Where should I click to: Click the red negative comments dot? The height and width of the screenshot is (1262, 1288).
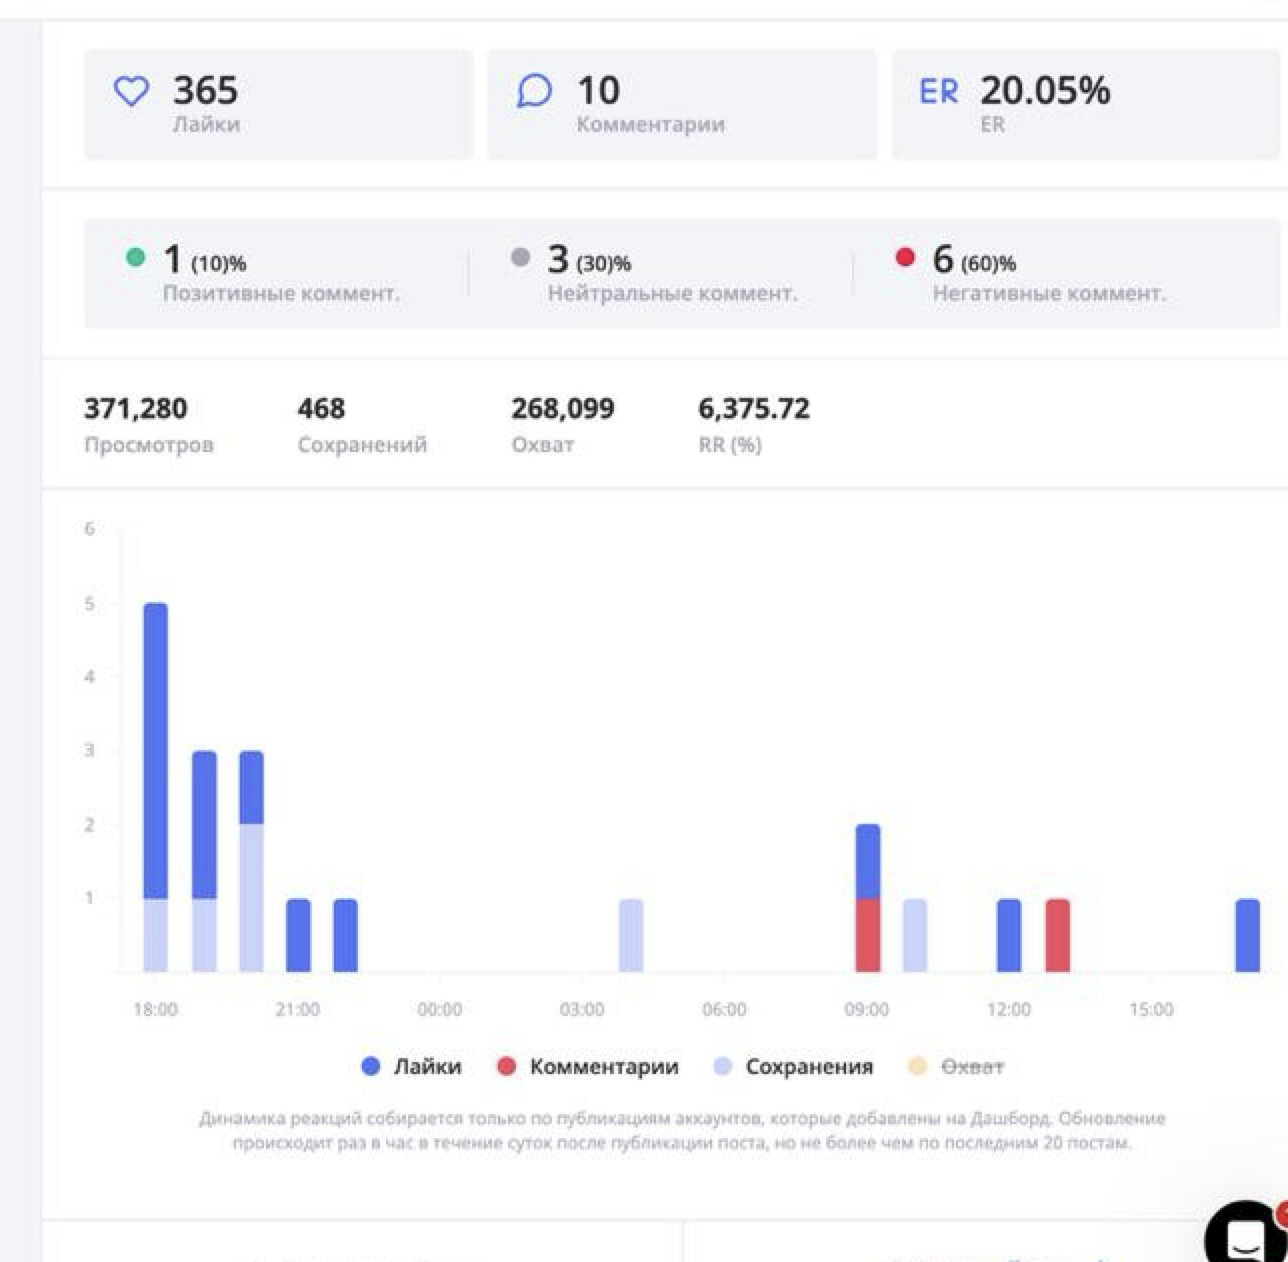[905, 258]
